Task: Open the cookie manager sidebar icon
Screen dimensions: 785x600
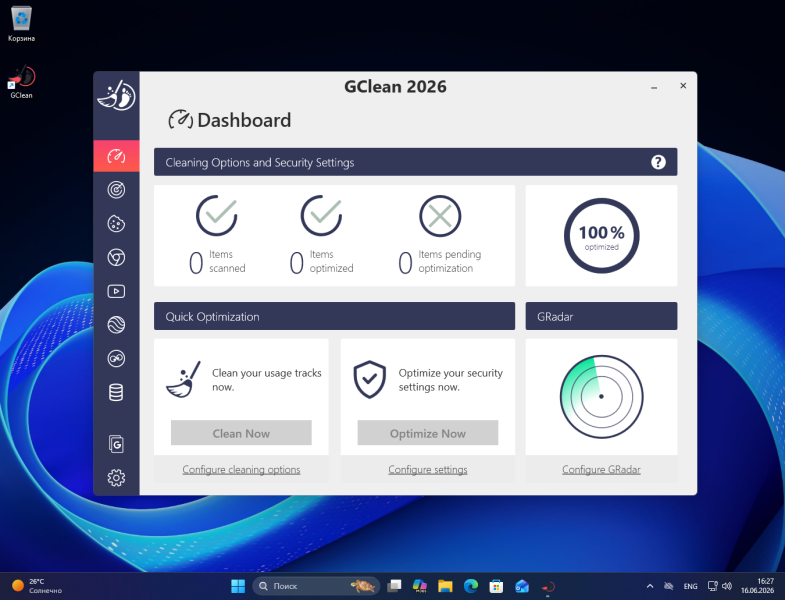Action: pos(116,223)
